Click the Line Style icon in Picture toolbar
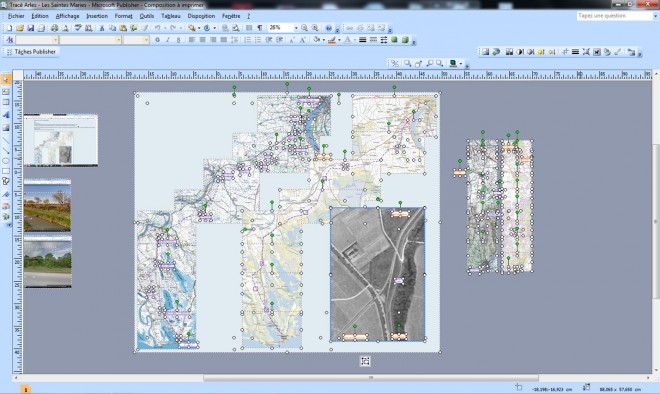This screenshot has width=660, height=394. [x=575, y=52]
